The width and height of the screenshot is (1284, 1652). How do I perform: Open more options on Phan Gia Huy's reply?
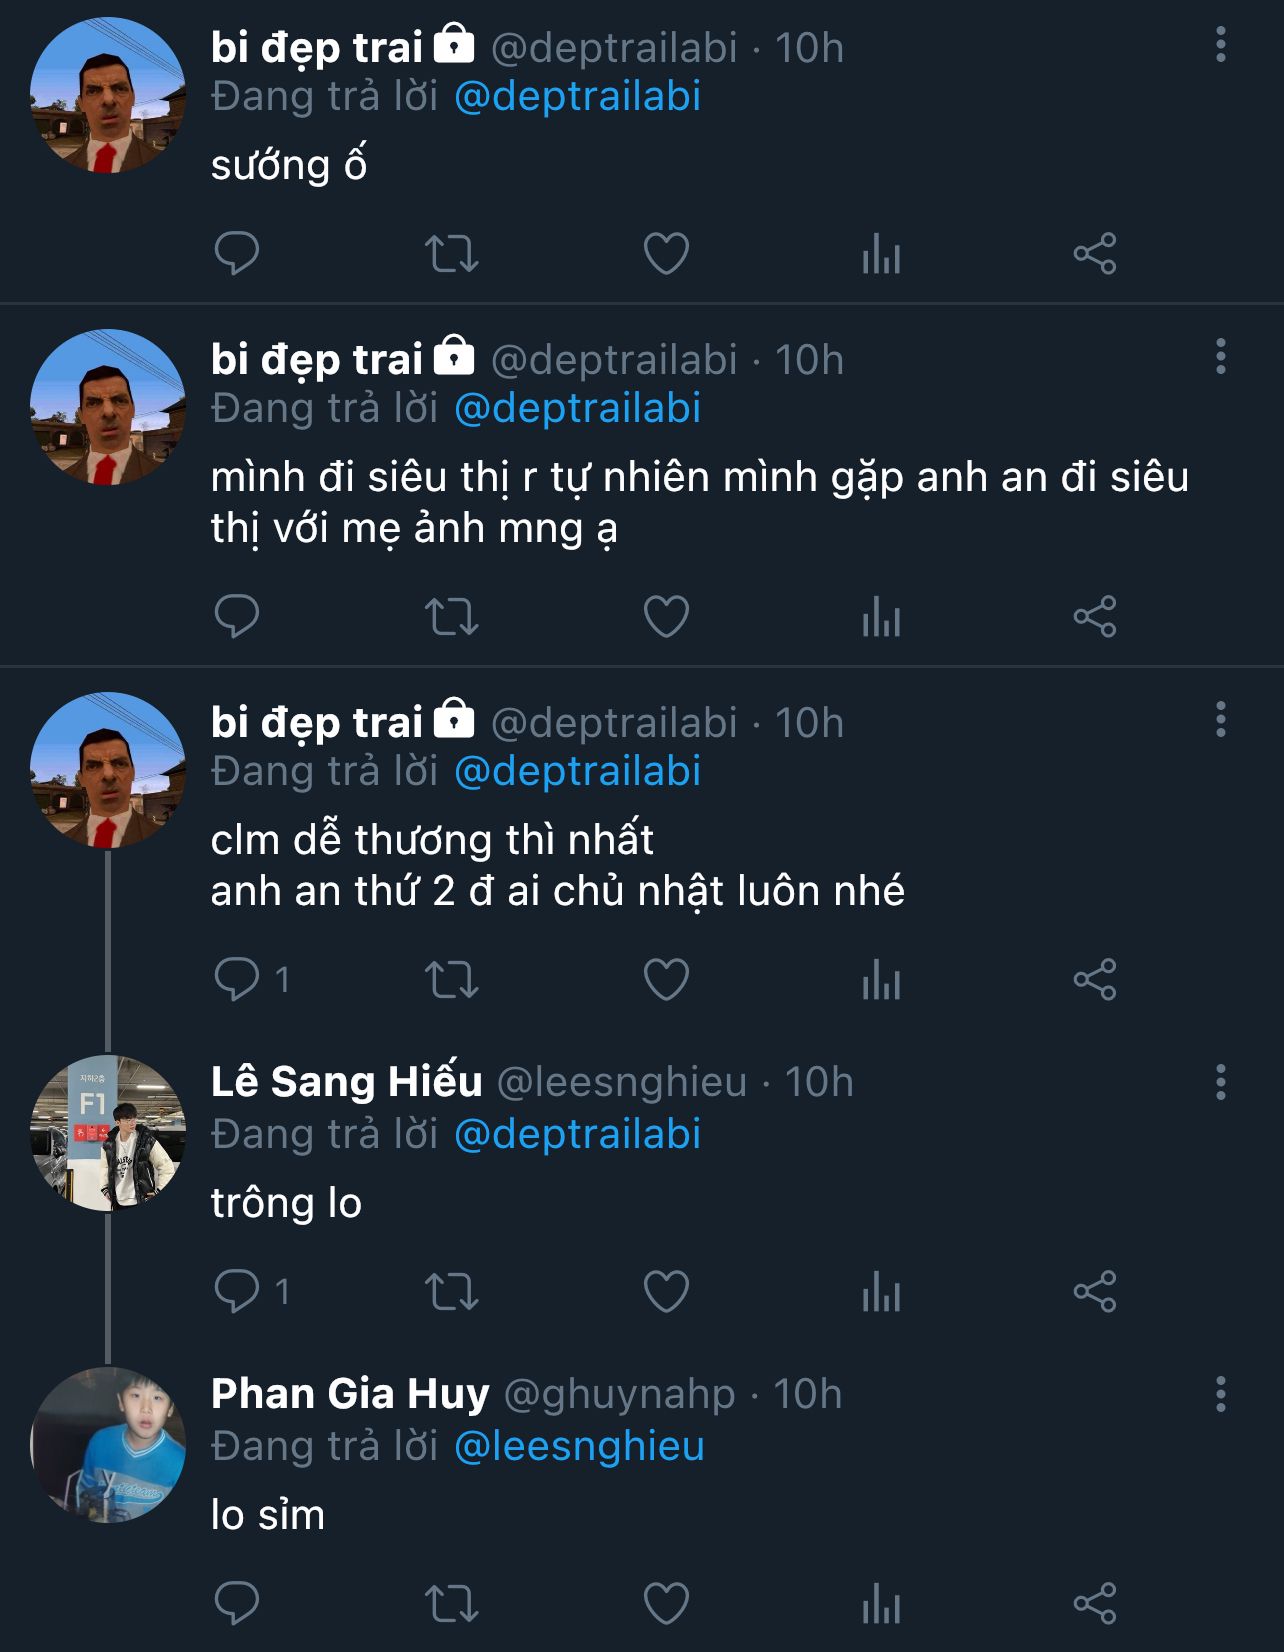pos(1220,1394)
